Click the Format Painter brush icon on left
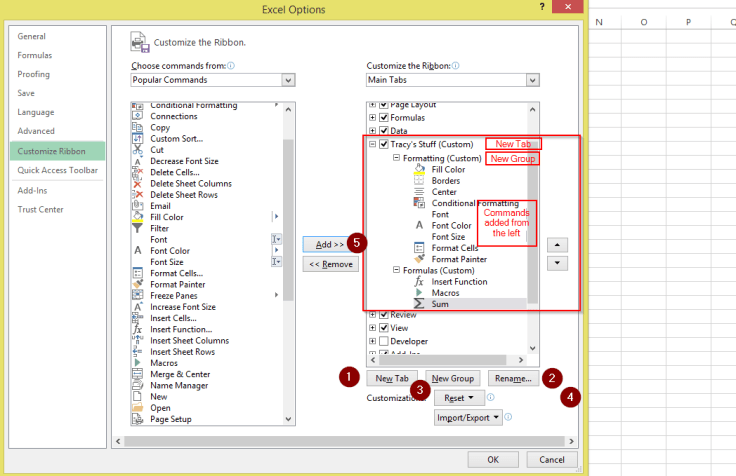The image size is (736, 476). (138, 284)
